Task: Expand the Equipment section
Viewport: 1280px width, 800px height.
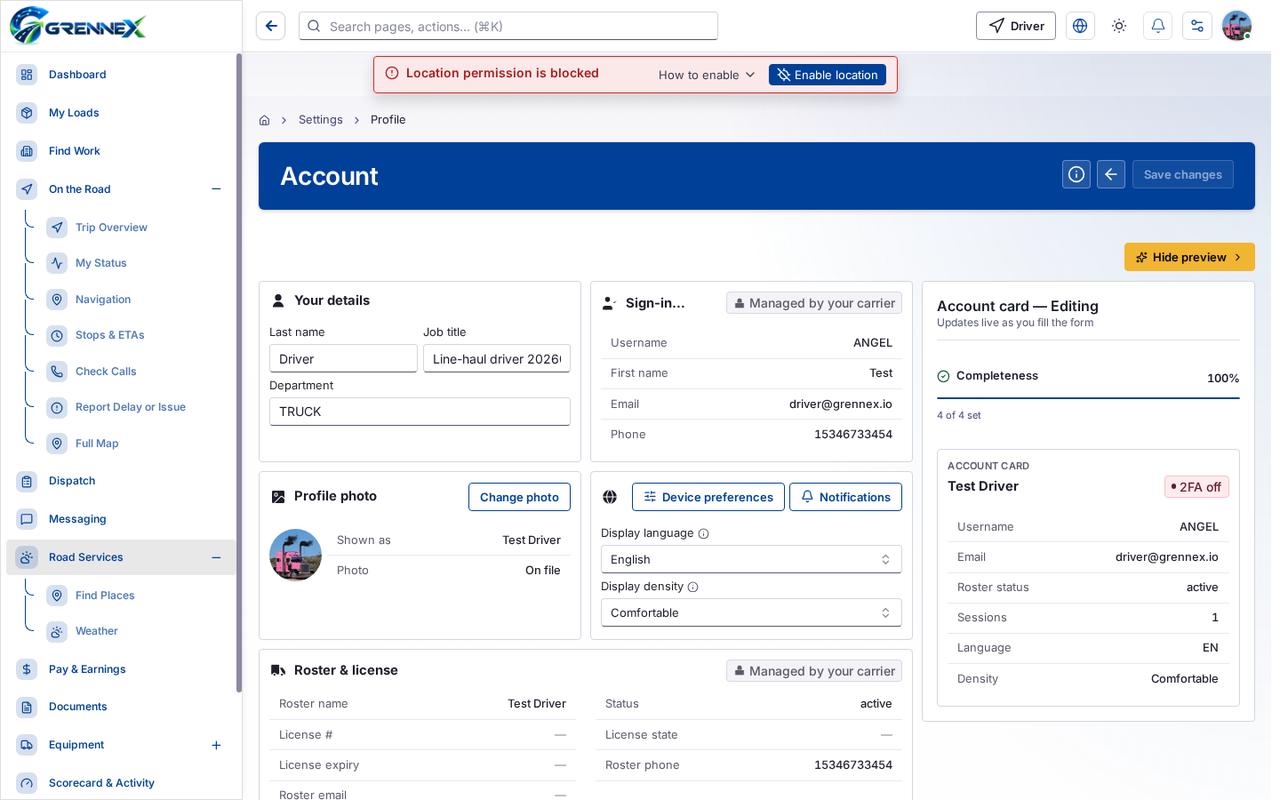Action: point(216,745)
